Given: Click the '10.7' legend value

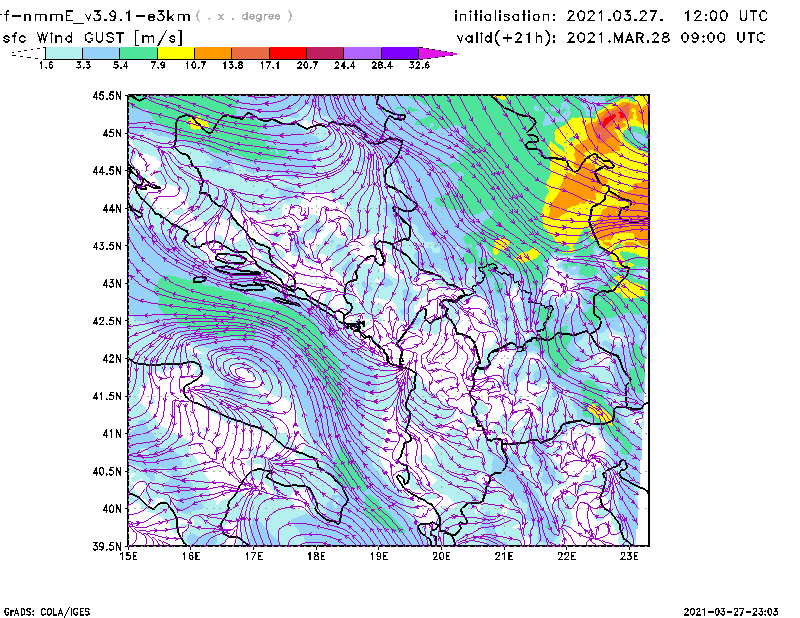Looking at the screenshot, I should click(x=195, y=65).
